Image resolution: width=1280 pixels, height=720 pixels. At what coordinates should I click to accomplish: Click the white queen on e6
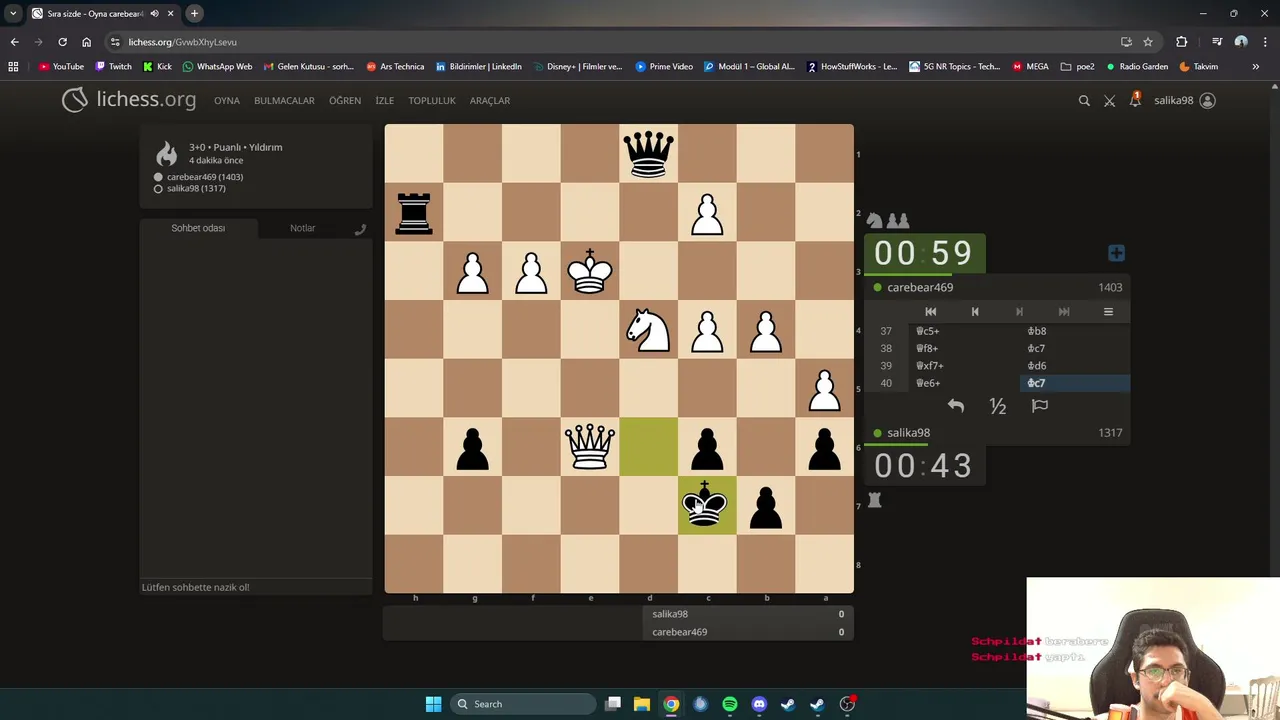pos(590,447)
